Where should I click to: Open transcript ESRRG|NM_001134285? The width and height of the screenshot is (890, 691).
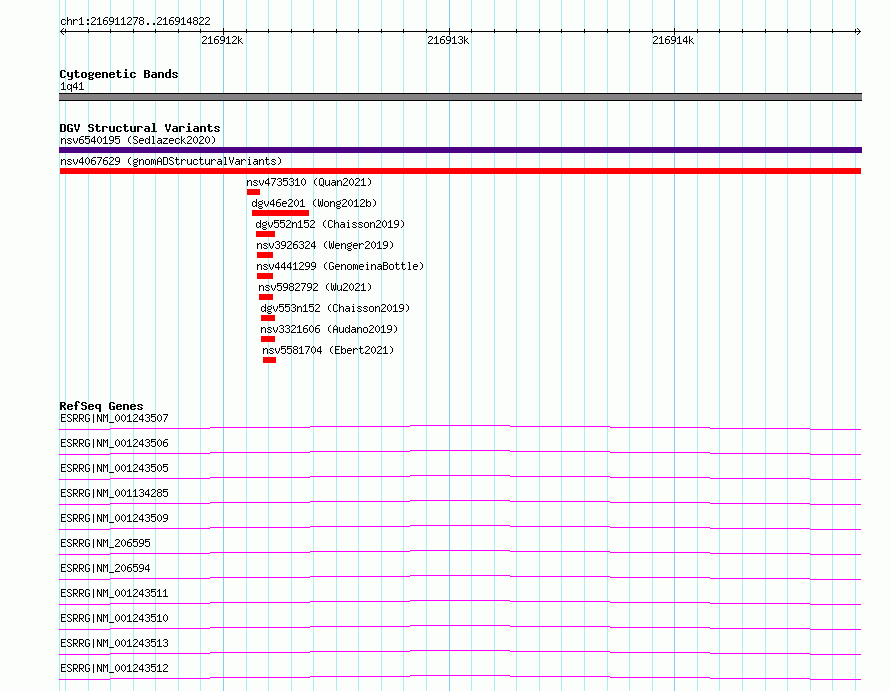coord(114,493)
